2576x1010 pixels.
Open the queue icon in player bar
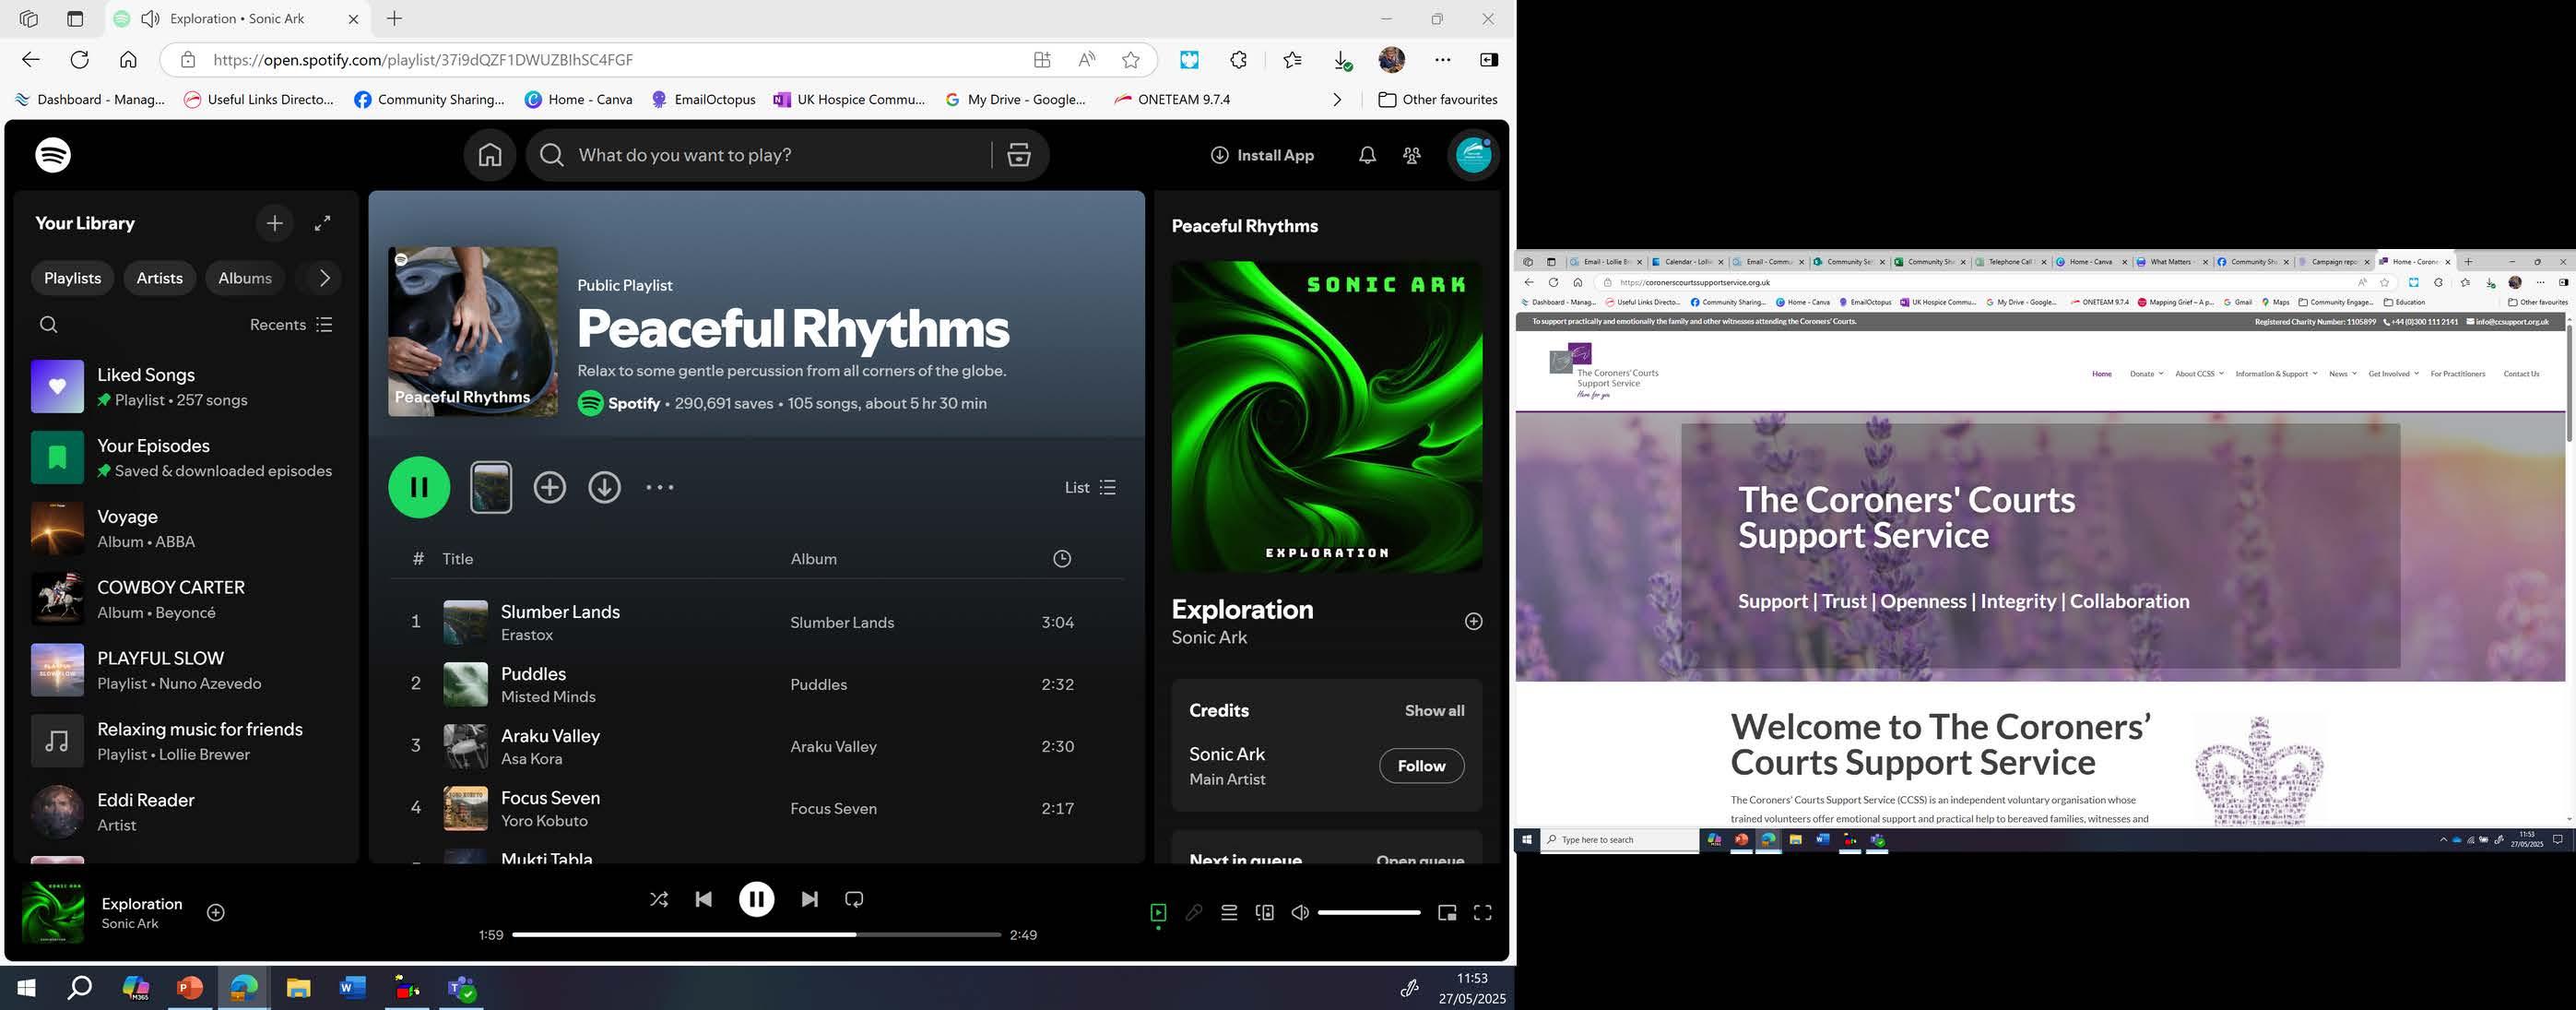[x=1229, y=912]
